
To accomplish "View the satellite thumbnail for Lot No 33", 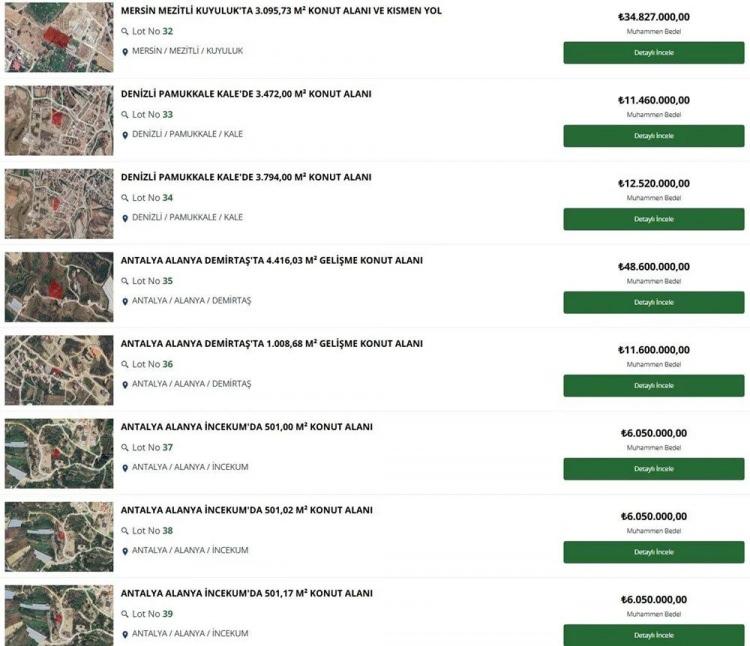I will coord(59,120).
